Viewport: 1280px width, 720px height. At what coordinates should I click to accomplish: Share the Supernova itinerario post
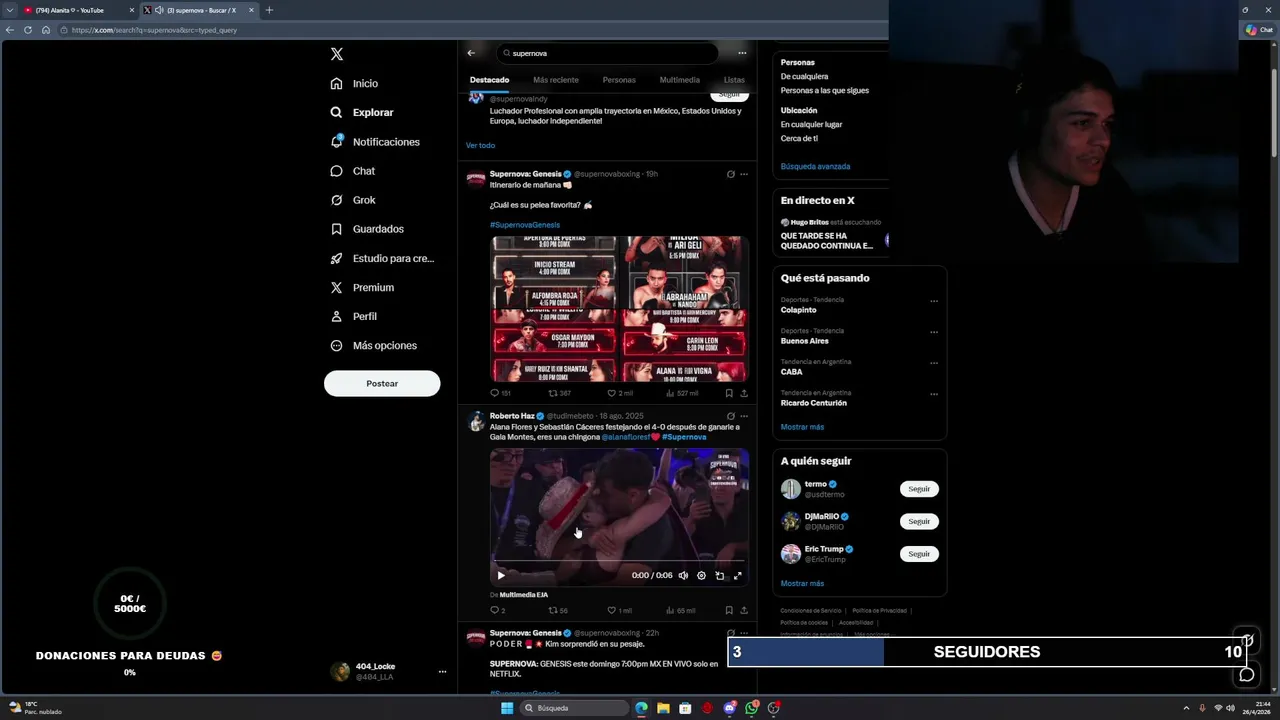[x=743, y=393]
